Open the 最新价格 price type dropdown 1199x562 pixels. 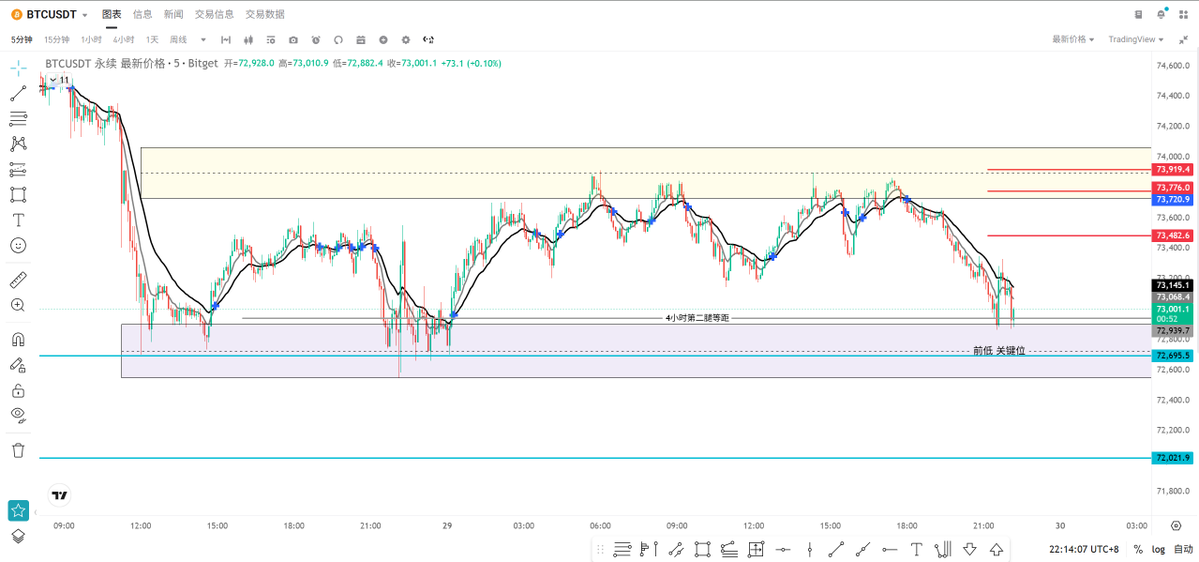1073,40
